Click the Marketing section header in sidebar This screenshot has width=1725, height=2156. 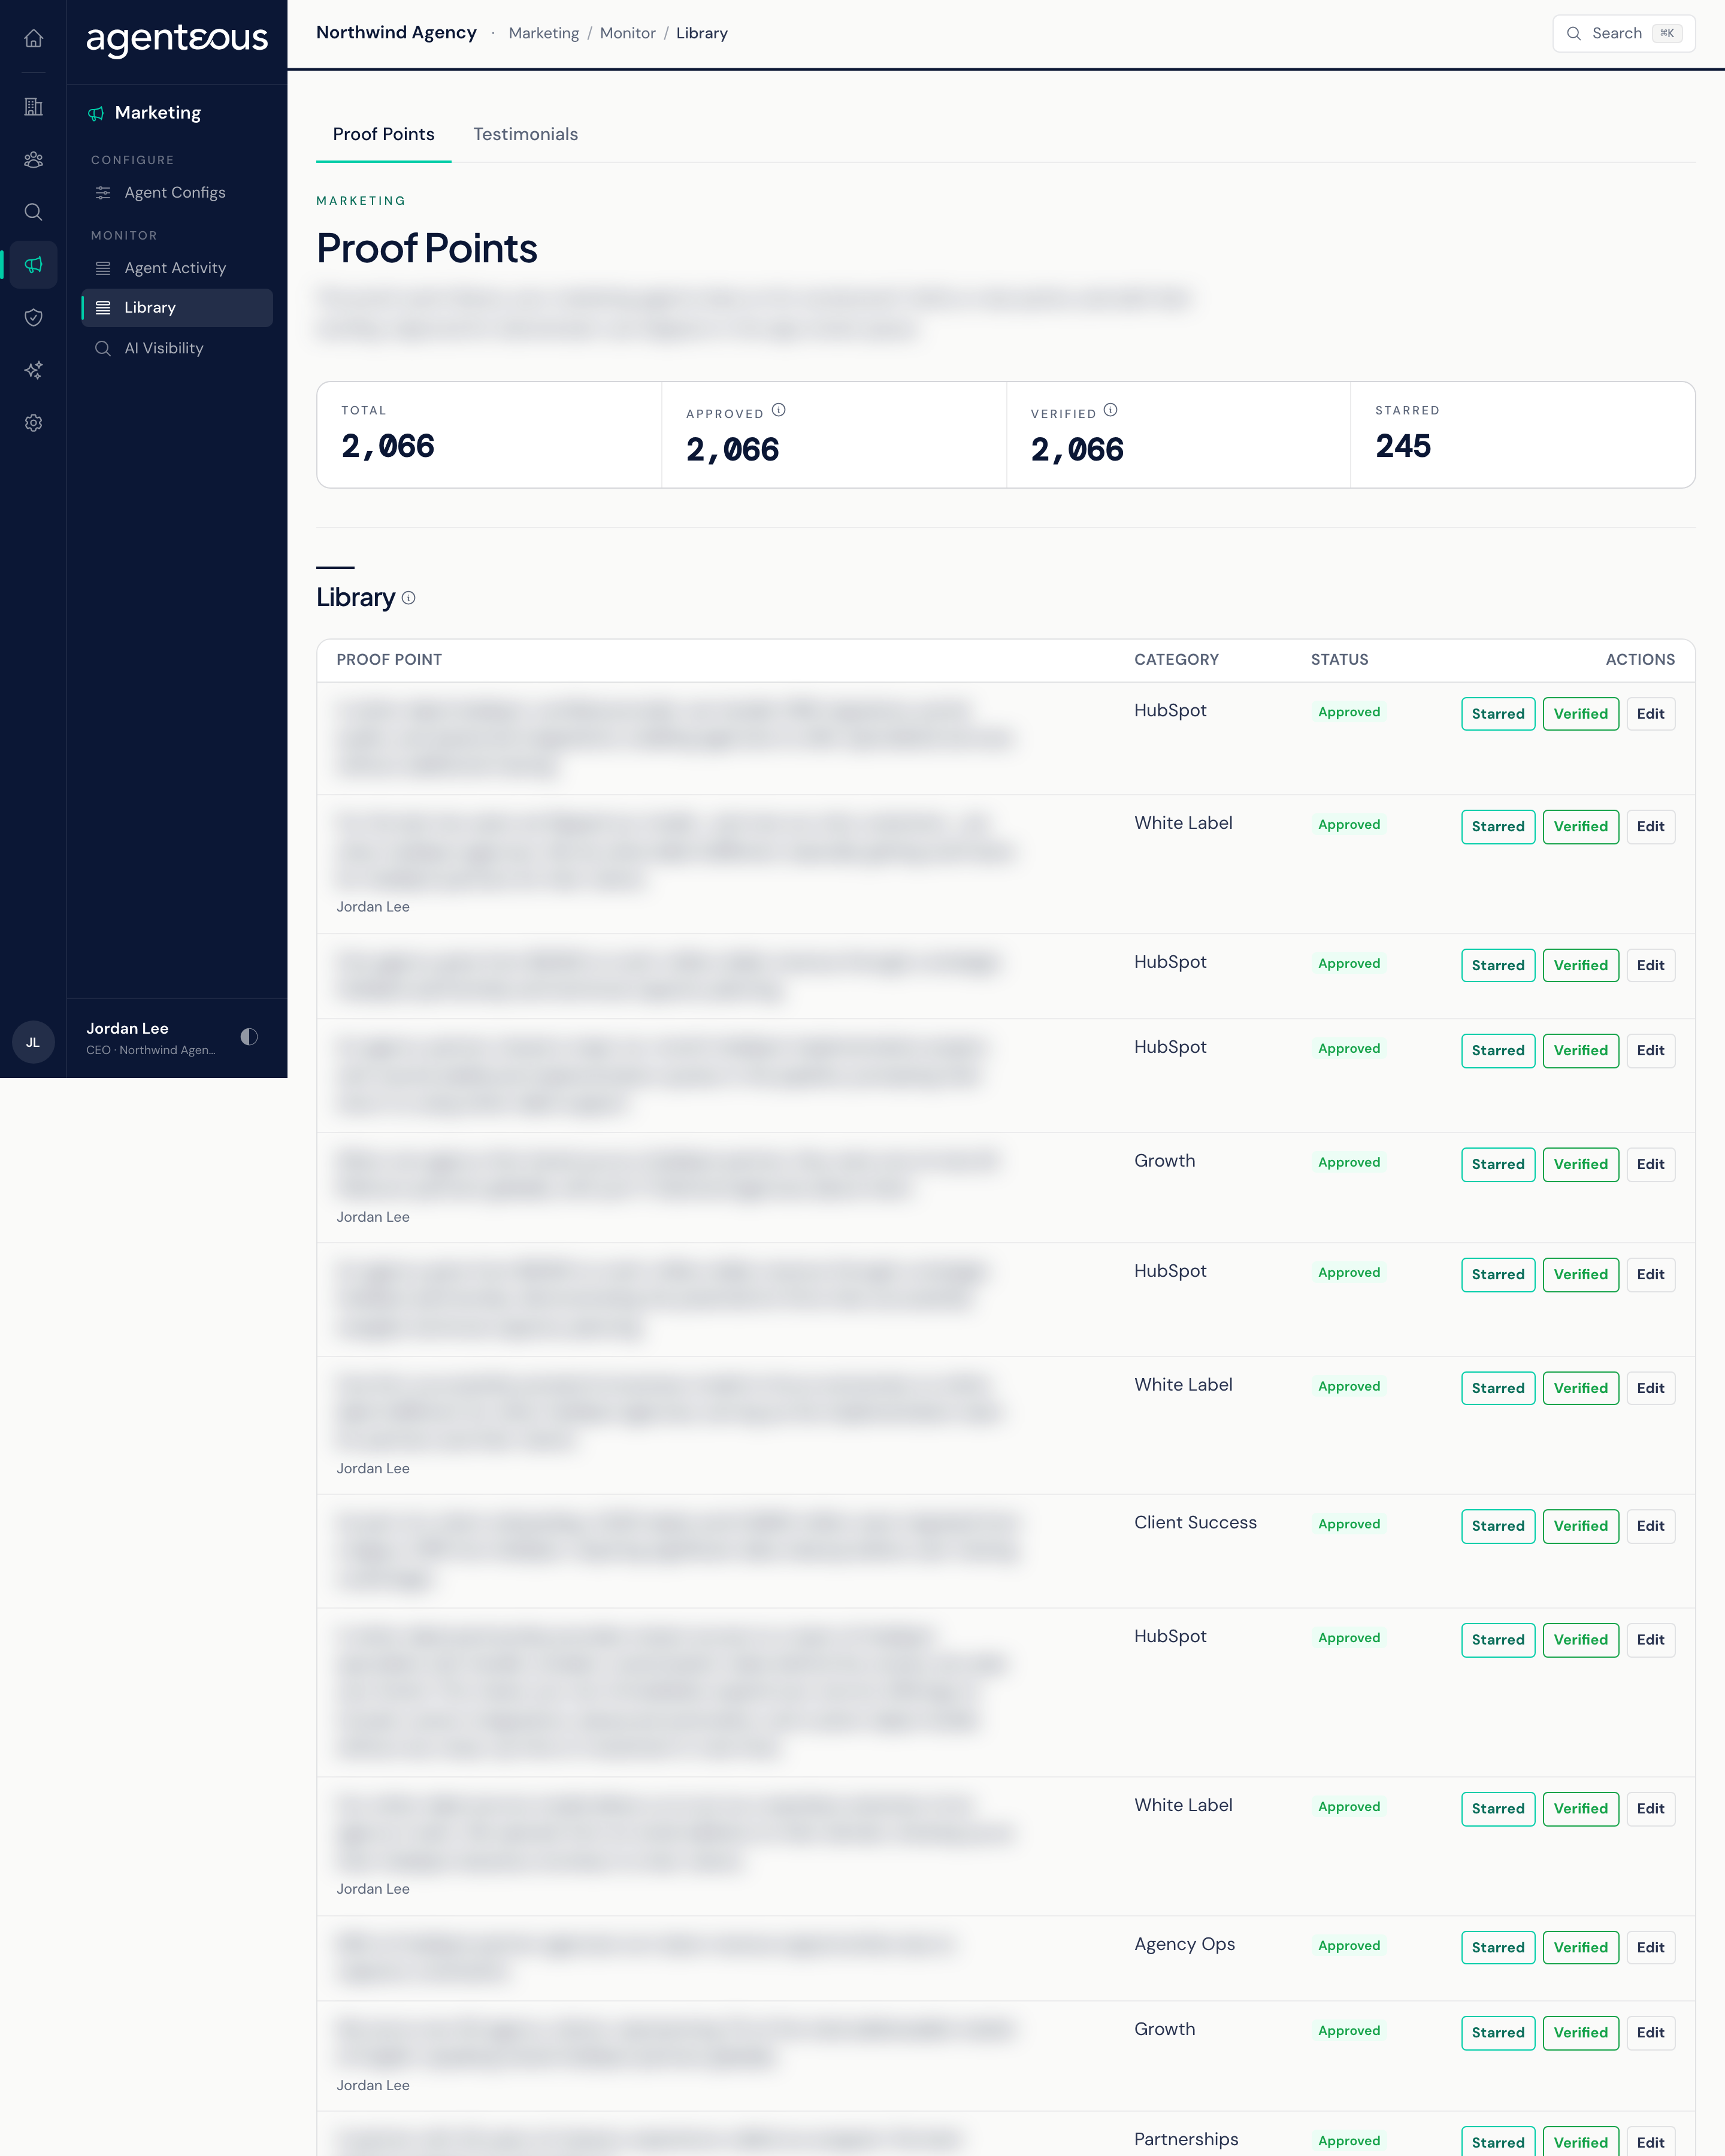[x=145, y=113]
